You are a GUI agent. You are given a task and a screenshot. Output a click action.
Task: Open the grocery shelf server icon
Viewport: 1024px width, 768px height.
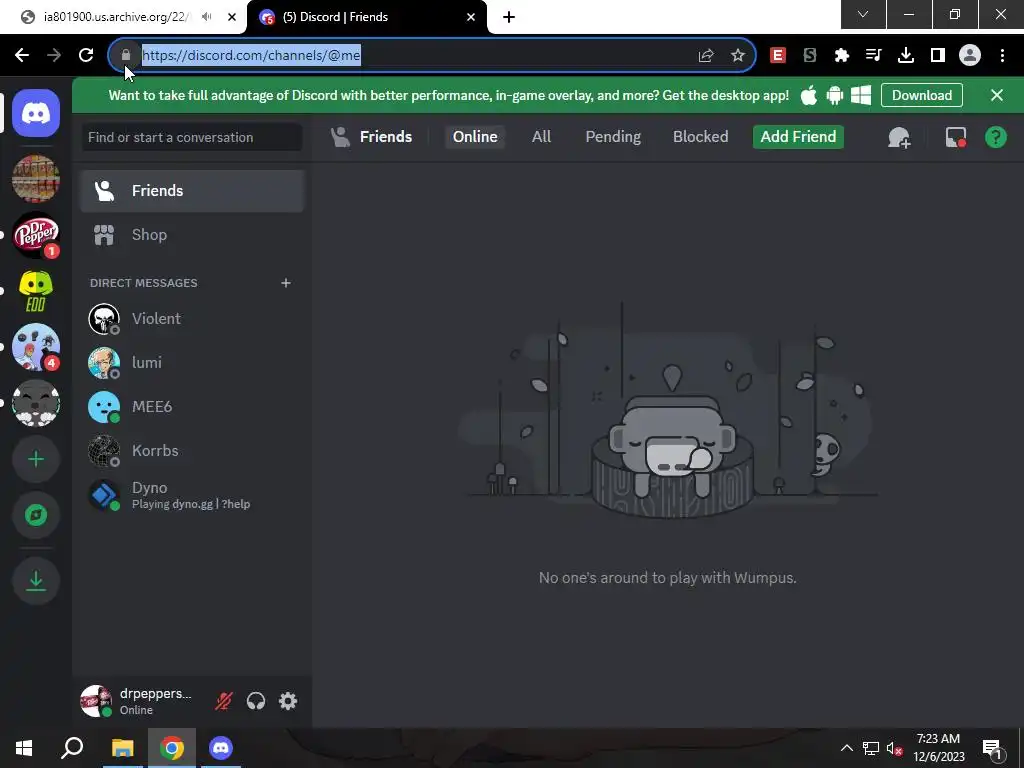click(36, 178)
